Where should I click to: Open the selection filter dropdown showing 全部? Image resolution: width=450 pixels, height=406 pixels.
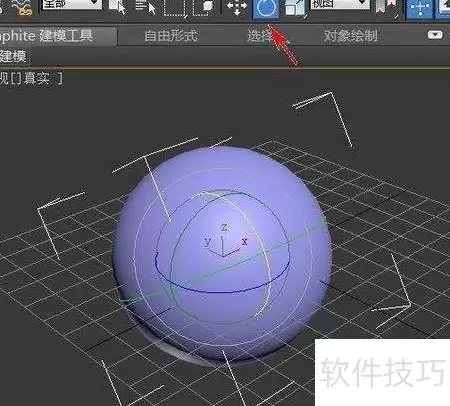[x=71, y=6]
